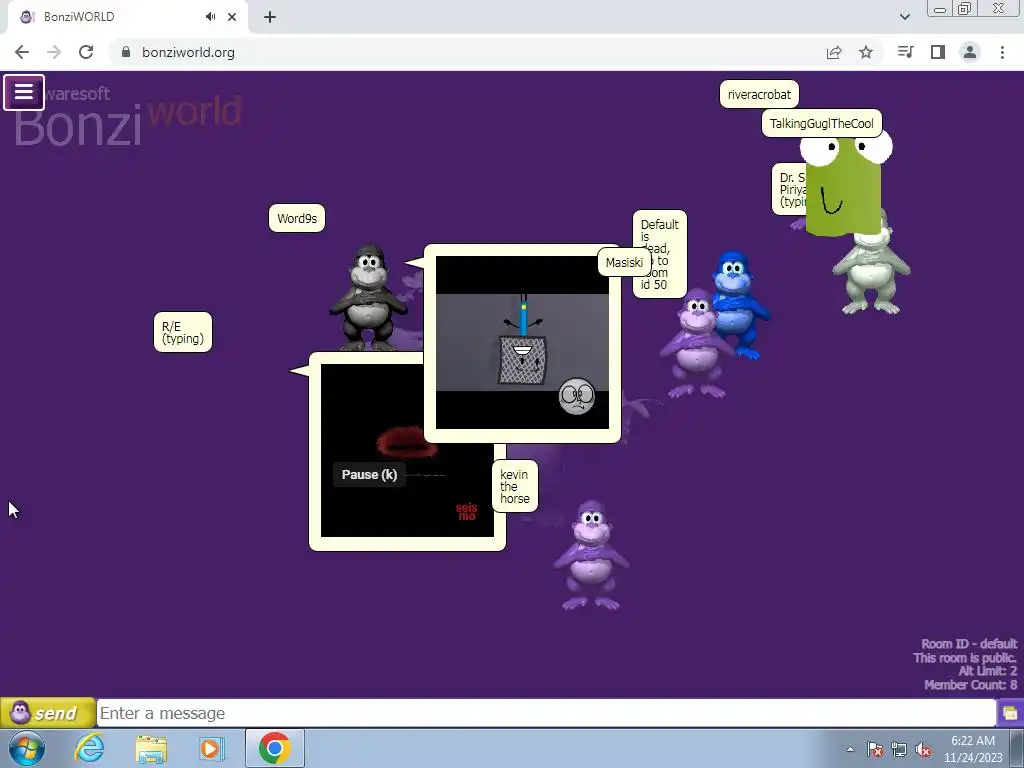
Task: Open Windows Media Player from taskbar
Action: tap(211, 748)
